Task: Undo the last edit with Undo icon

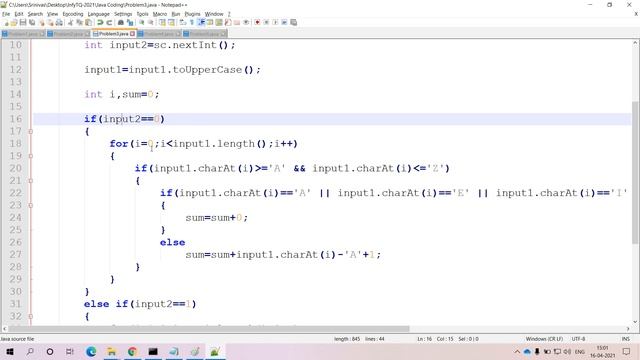Action: (100, 22)
